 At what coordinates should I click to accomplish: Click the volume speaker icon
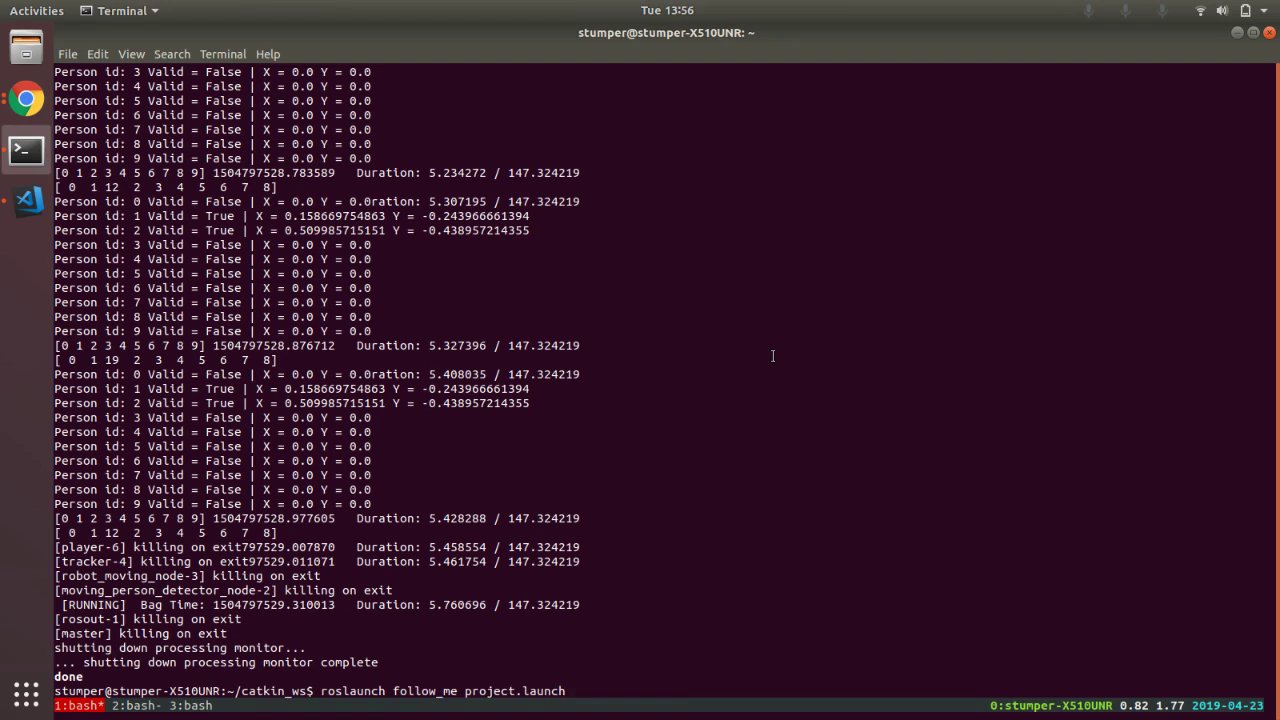point(1223,10)
